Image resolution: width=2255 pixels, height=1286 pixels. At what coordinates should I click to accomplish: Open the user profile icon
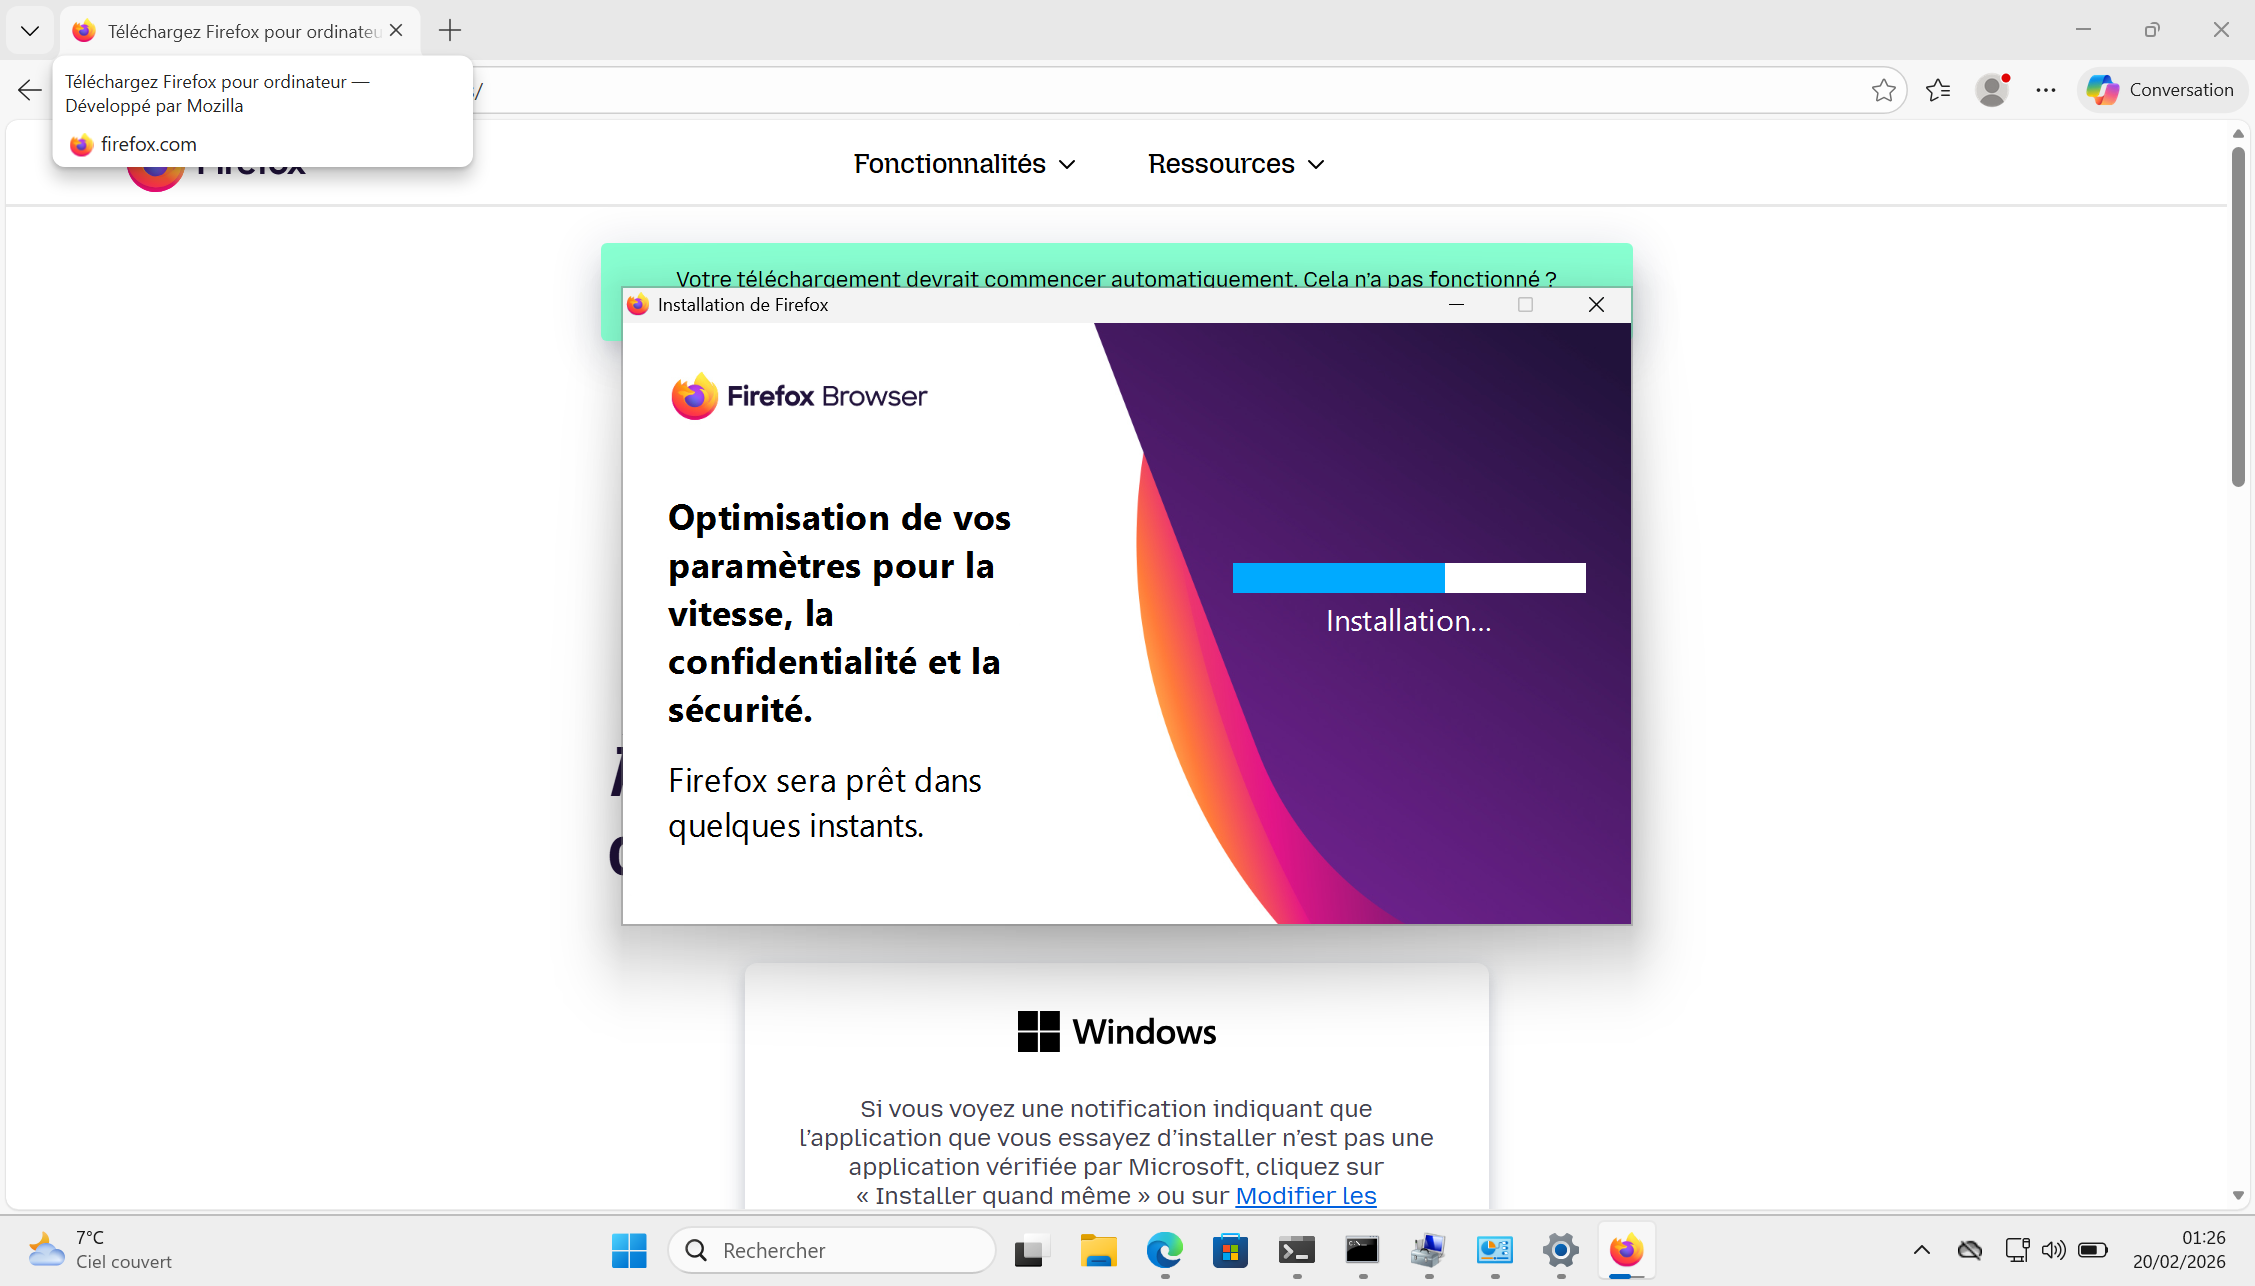click(x=1992, y=90)
